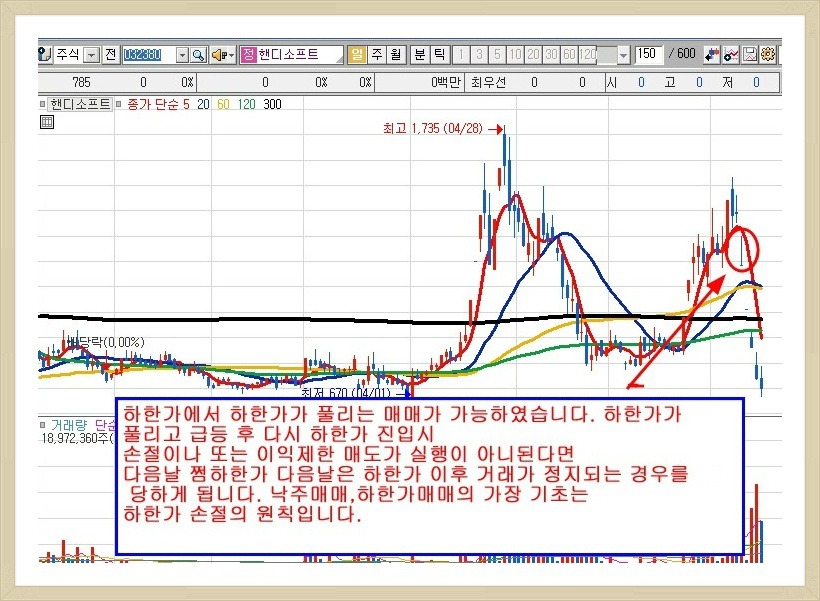
Task: Click the 핸디소프트 legend label button
Action: click(x=80, y=104)
